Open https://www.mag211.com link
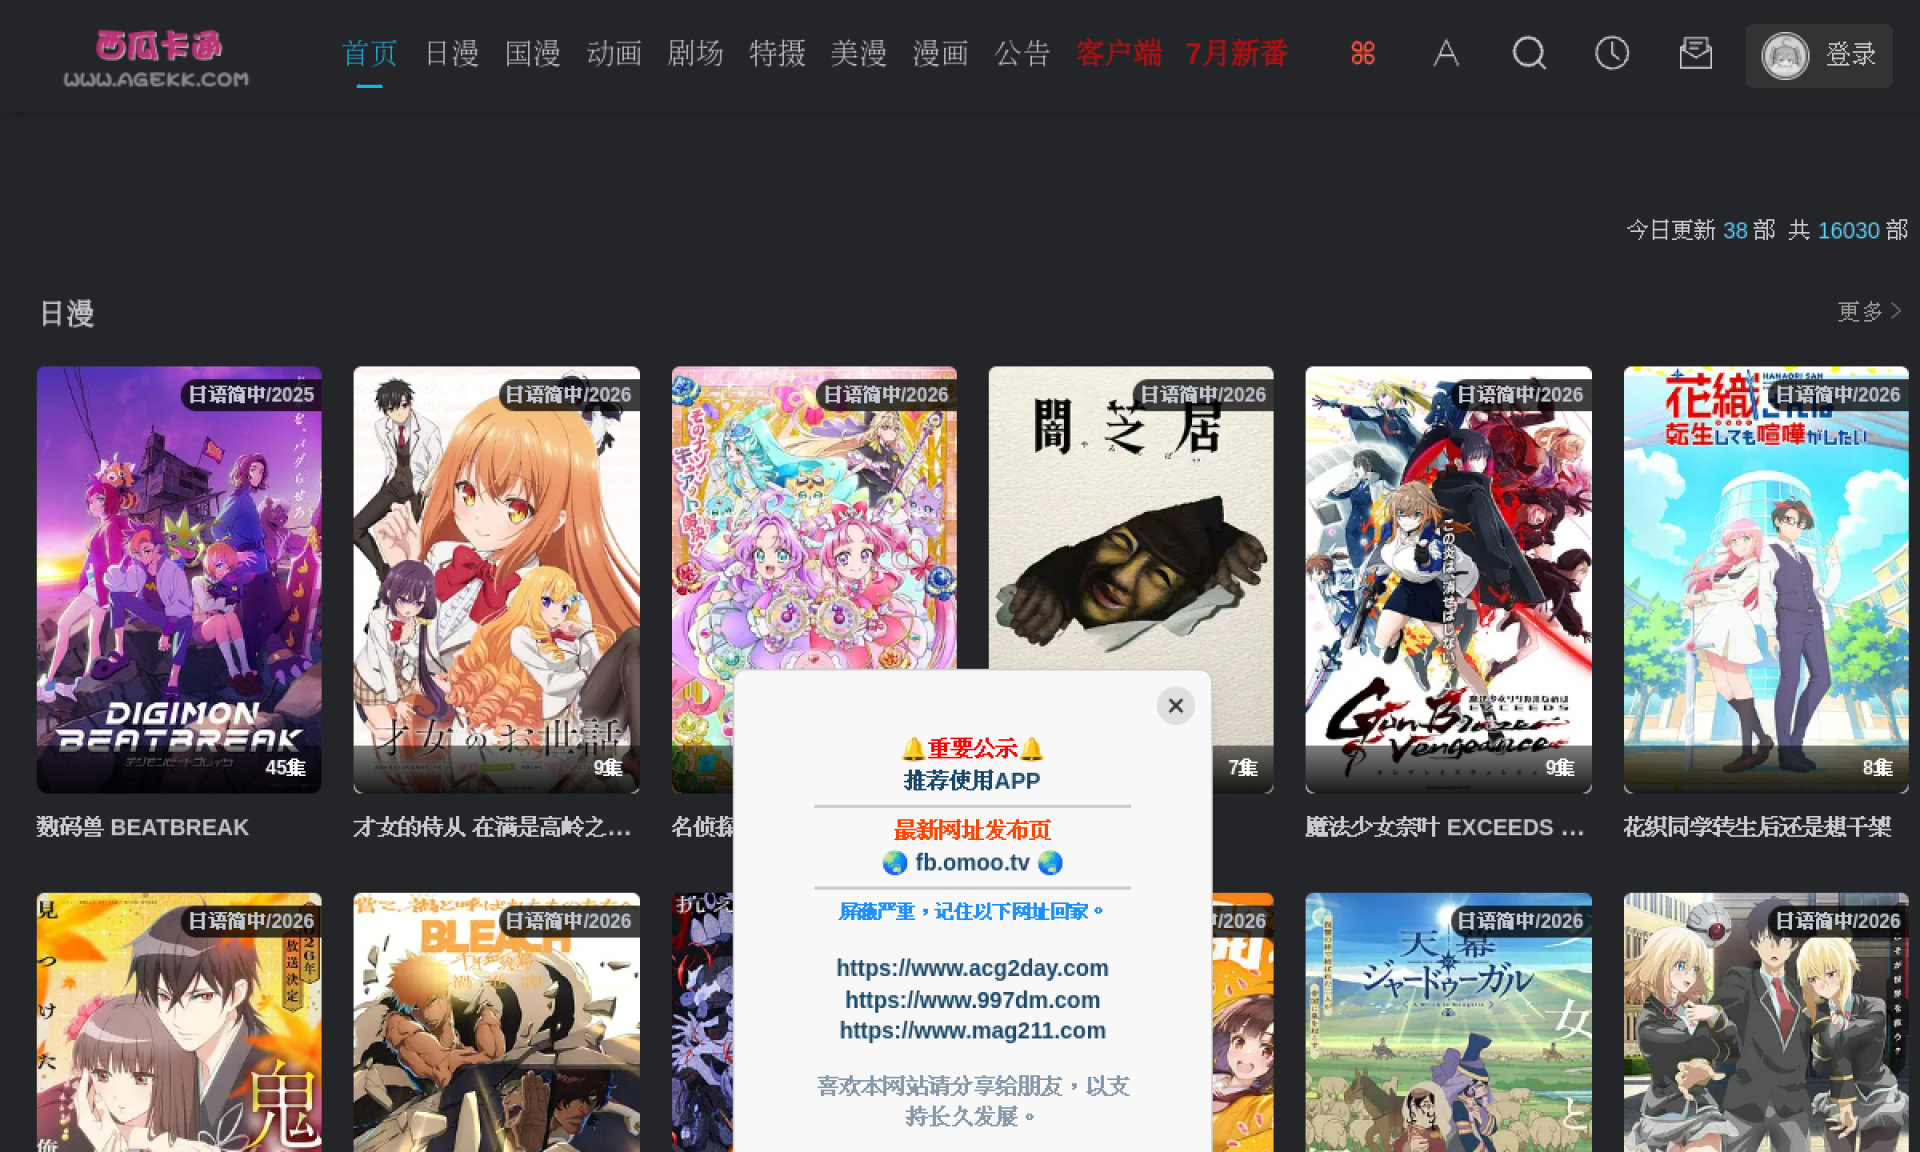The width and height of the screenshot is (1920, 1152). coord(972,1031)
